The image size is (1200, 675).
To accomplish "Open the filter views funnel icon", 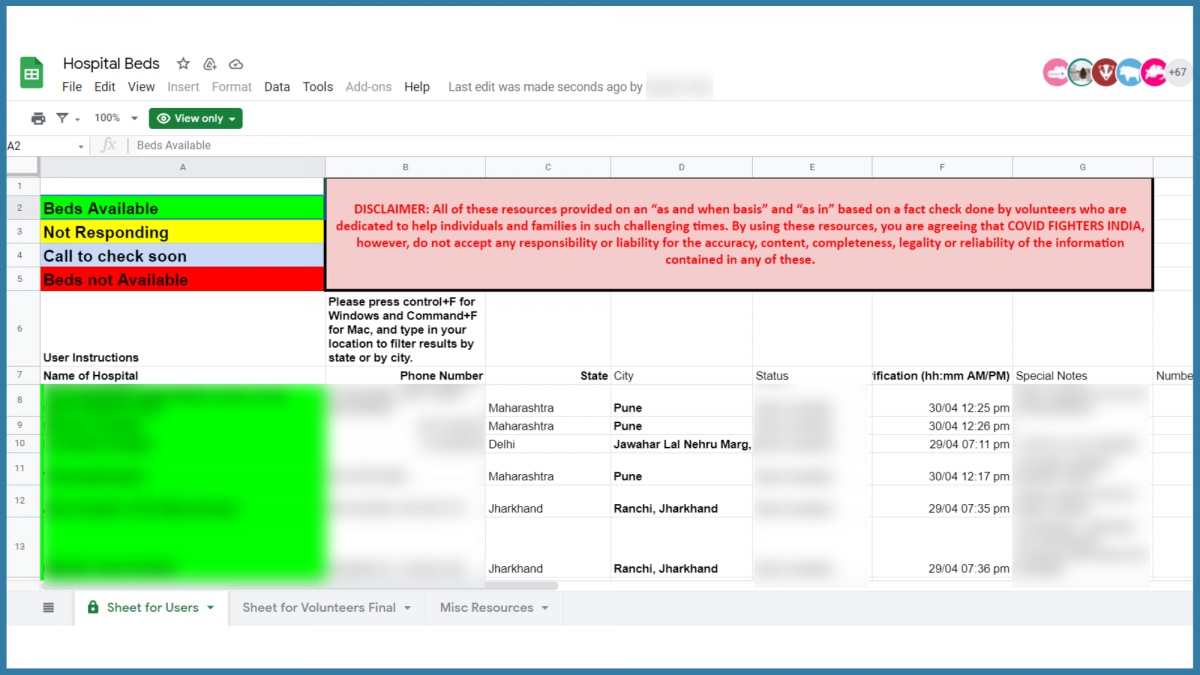I will (x=63, y=118).
